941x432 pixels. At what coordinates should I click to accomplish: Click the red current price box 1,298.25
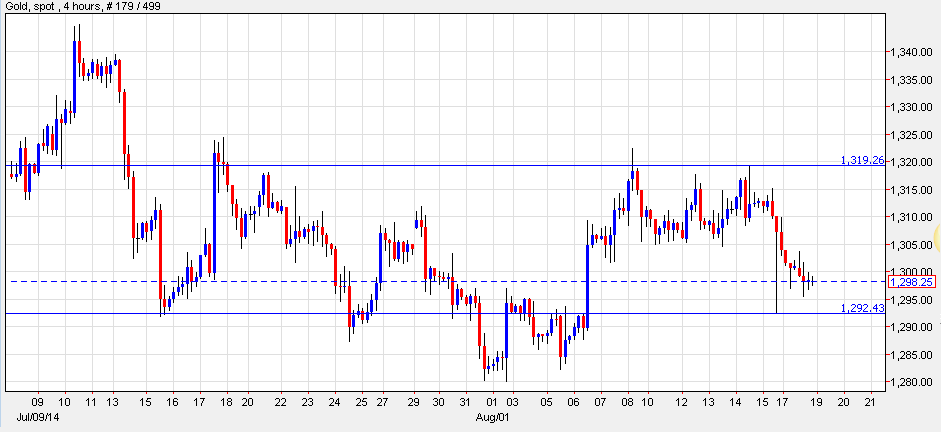click(x=910, y=281)
